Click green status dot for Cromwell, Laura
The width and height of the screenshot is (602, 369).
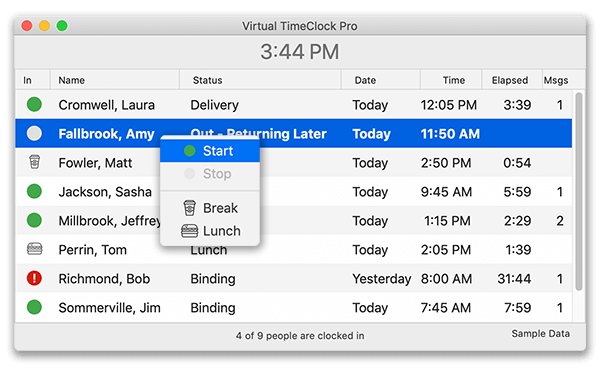[34, 104]
